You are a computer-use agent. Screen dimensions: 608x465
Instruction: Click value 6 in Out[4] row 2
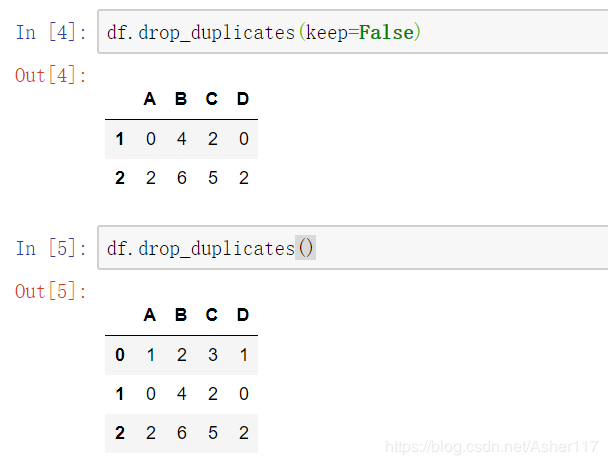pos(181,178)
